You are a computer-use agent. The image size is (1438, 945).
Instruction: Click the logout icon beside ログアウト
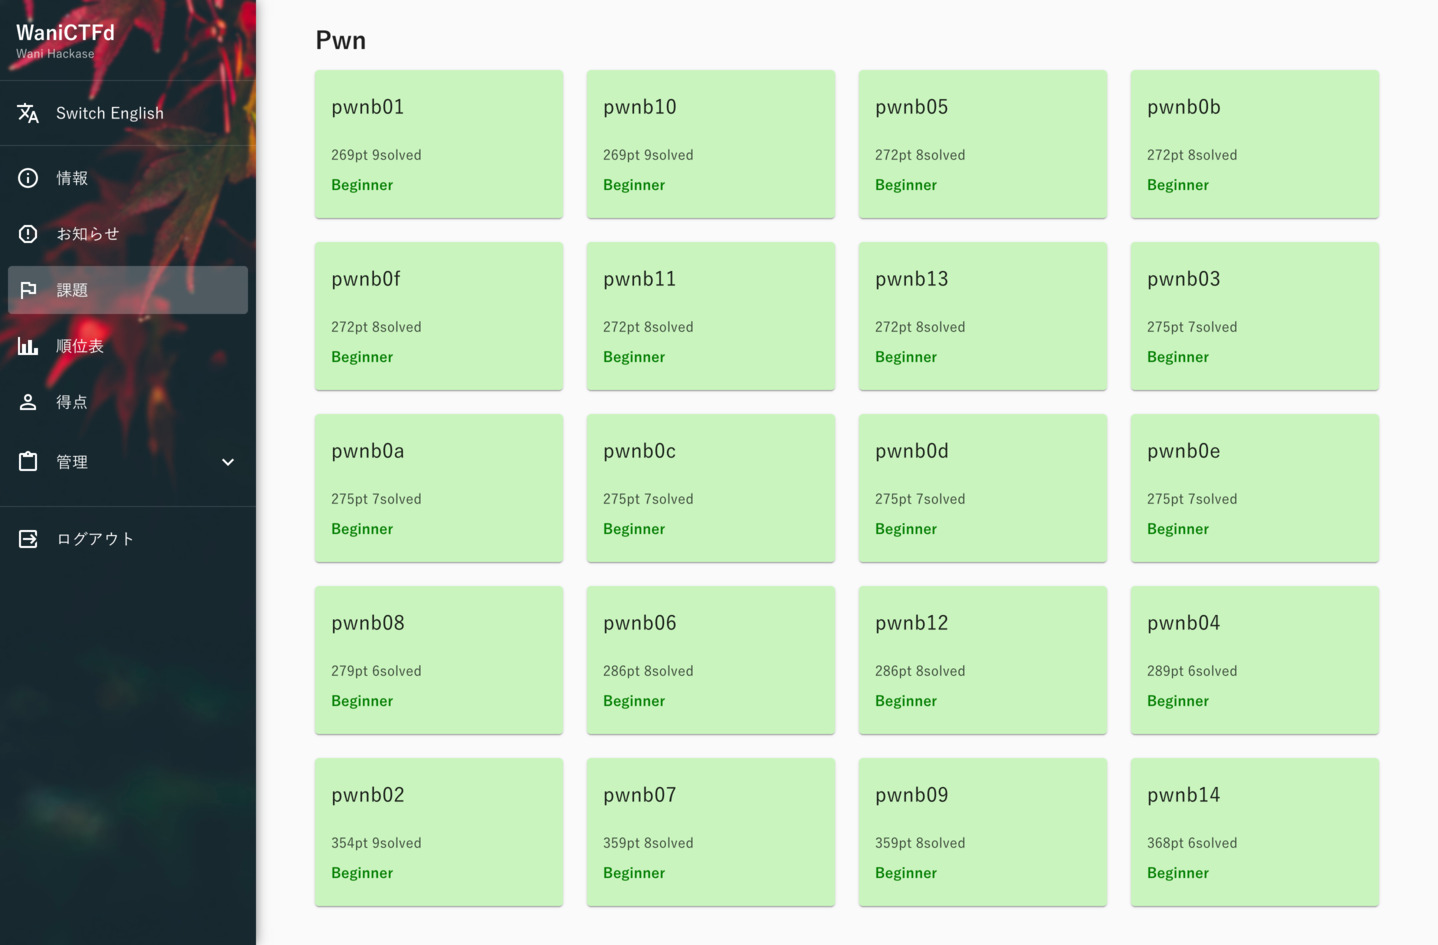pos(28,539)
